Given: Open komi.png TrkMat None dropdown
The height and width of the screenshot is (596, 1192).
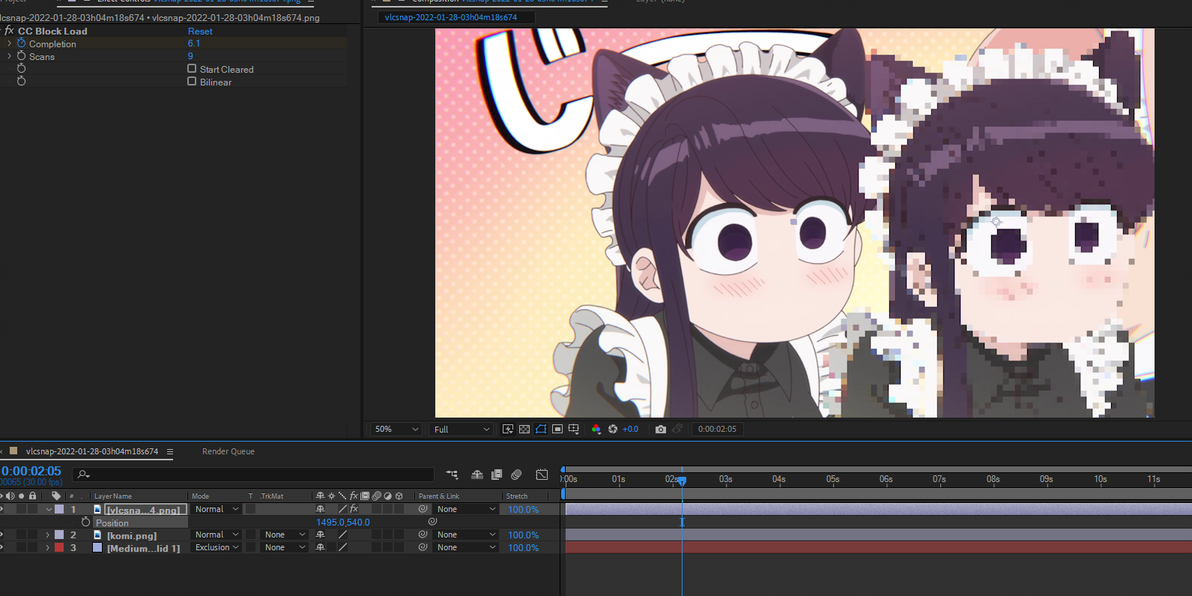Looking at the screenshot, I should (284, 535).
